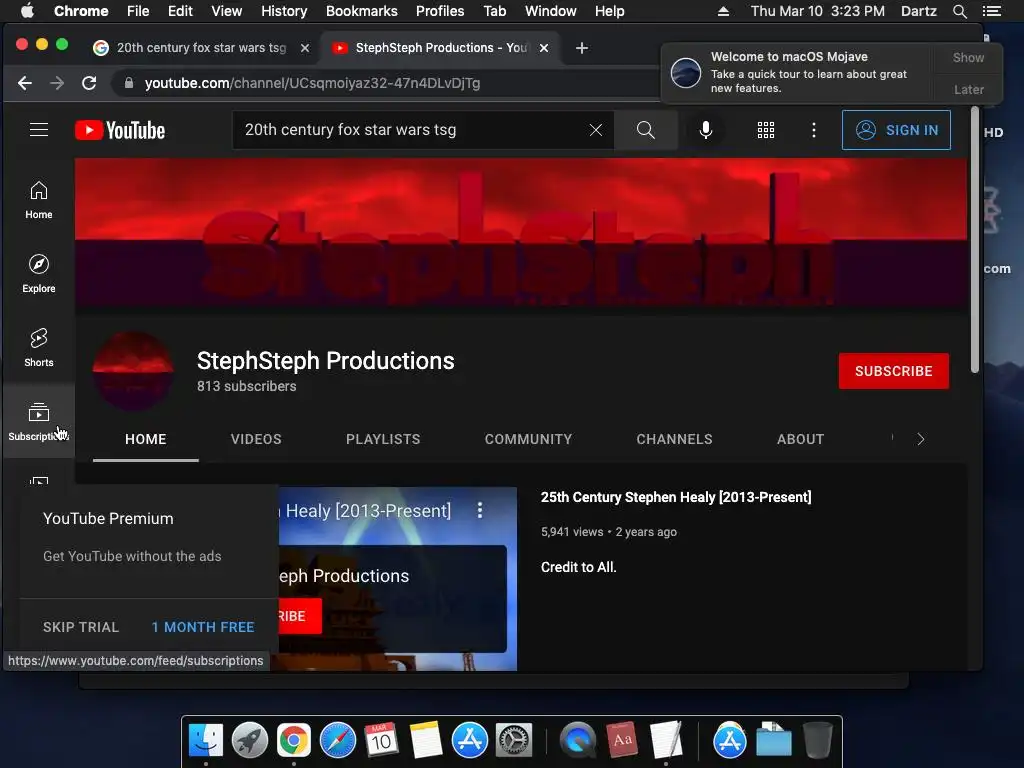Open Launchpad from the Dock
This screenshot has height=768, width=1024.
click(x=249, y=741)
